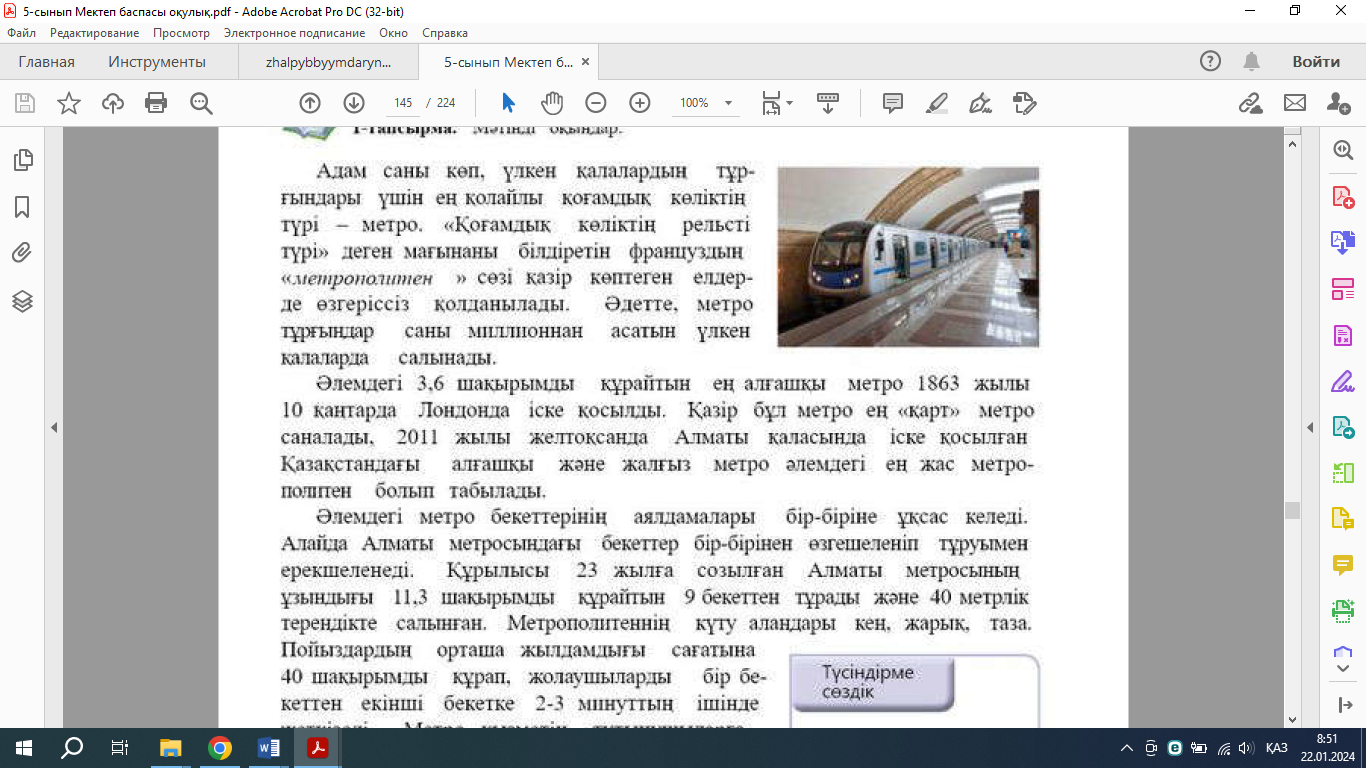Image resolution: width=1366 pixels, height=768 pixels.
Task: Go to previous page arrow
Action: pyautogui.click(x=310, y=103)
